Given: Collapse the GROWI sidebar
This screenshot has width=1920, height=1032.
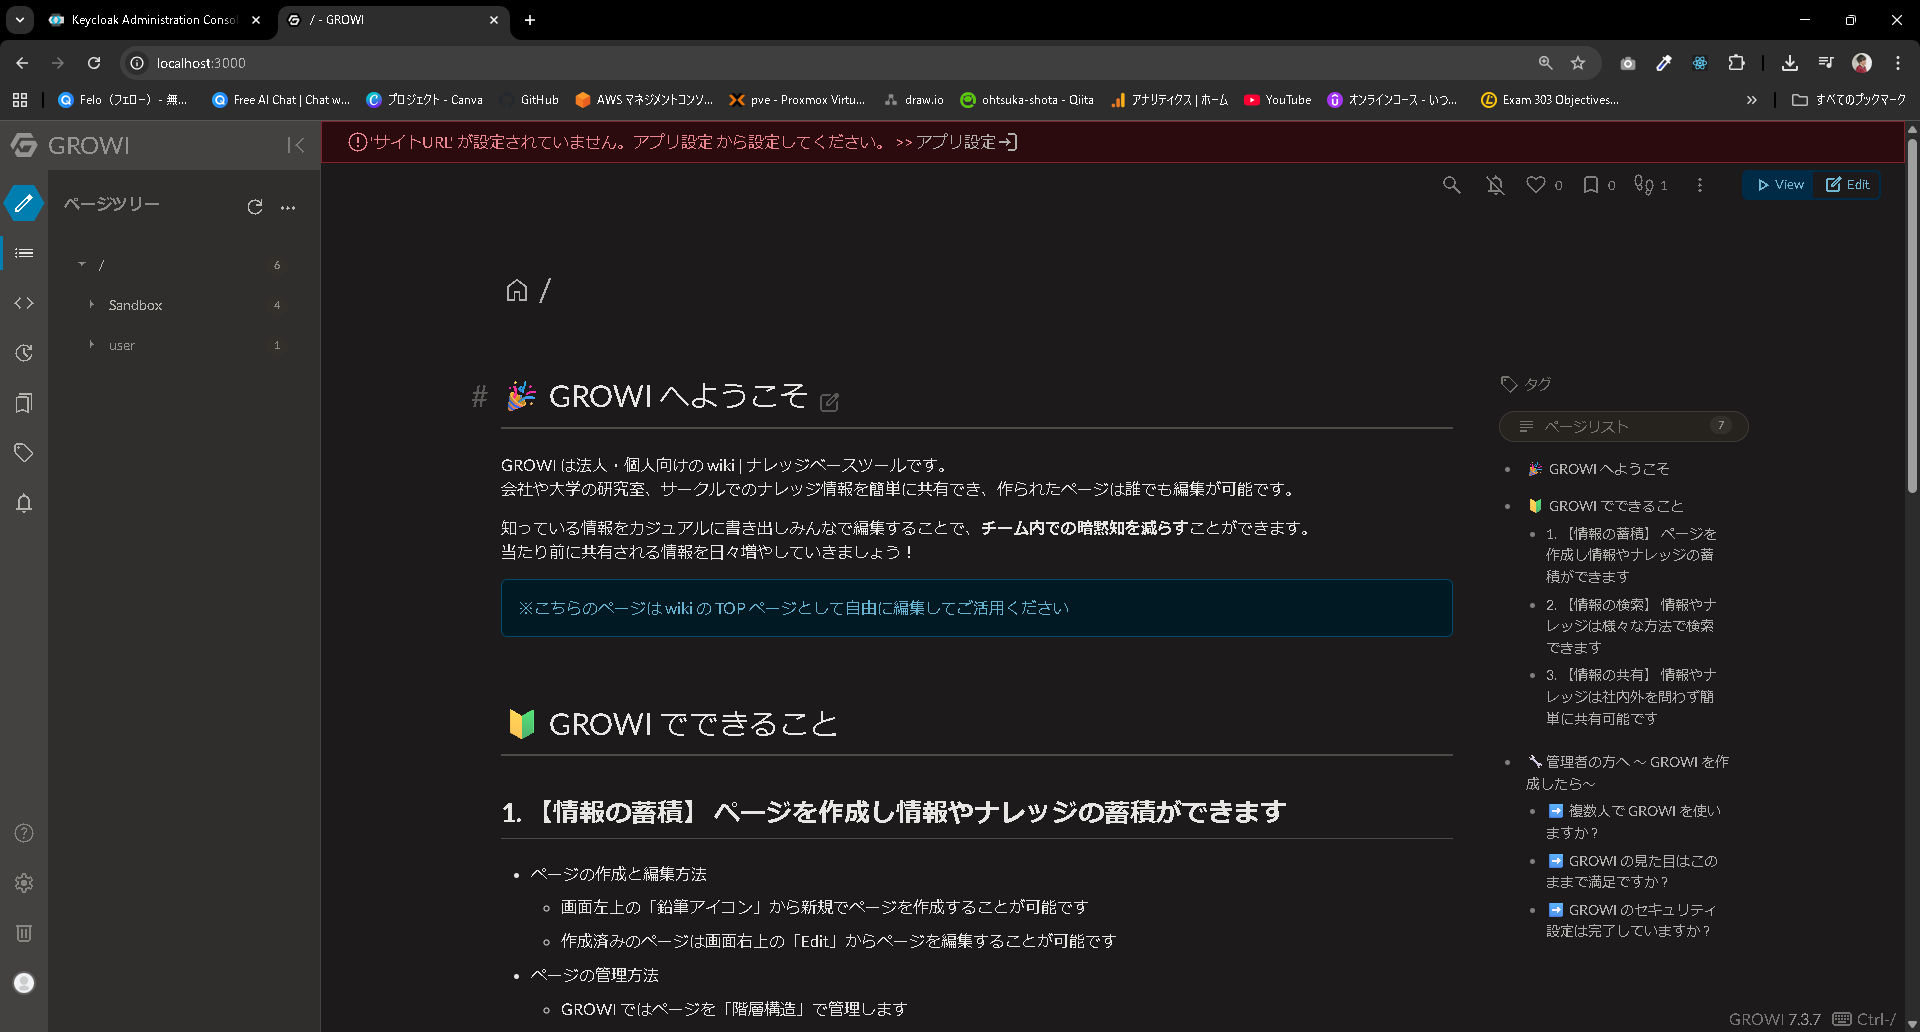Looking at the screenshot, I should tap(296, 145).
